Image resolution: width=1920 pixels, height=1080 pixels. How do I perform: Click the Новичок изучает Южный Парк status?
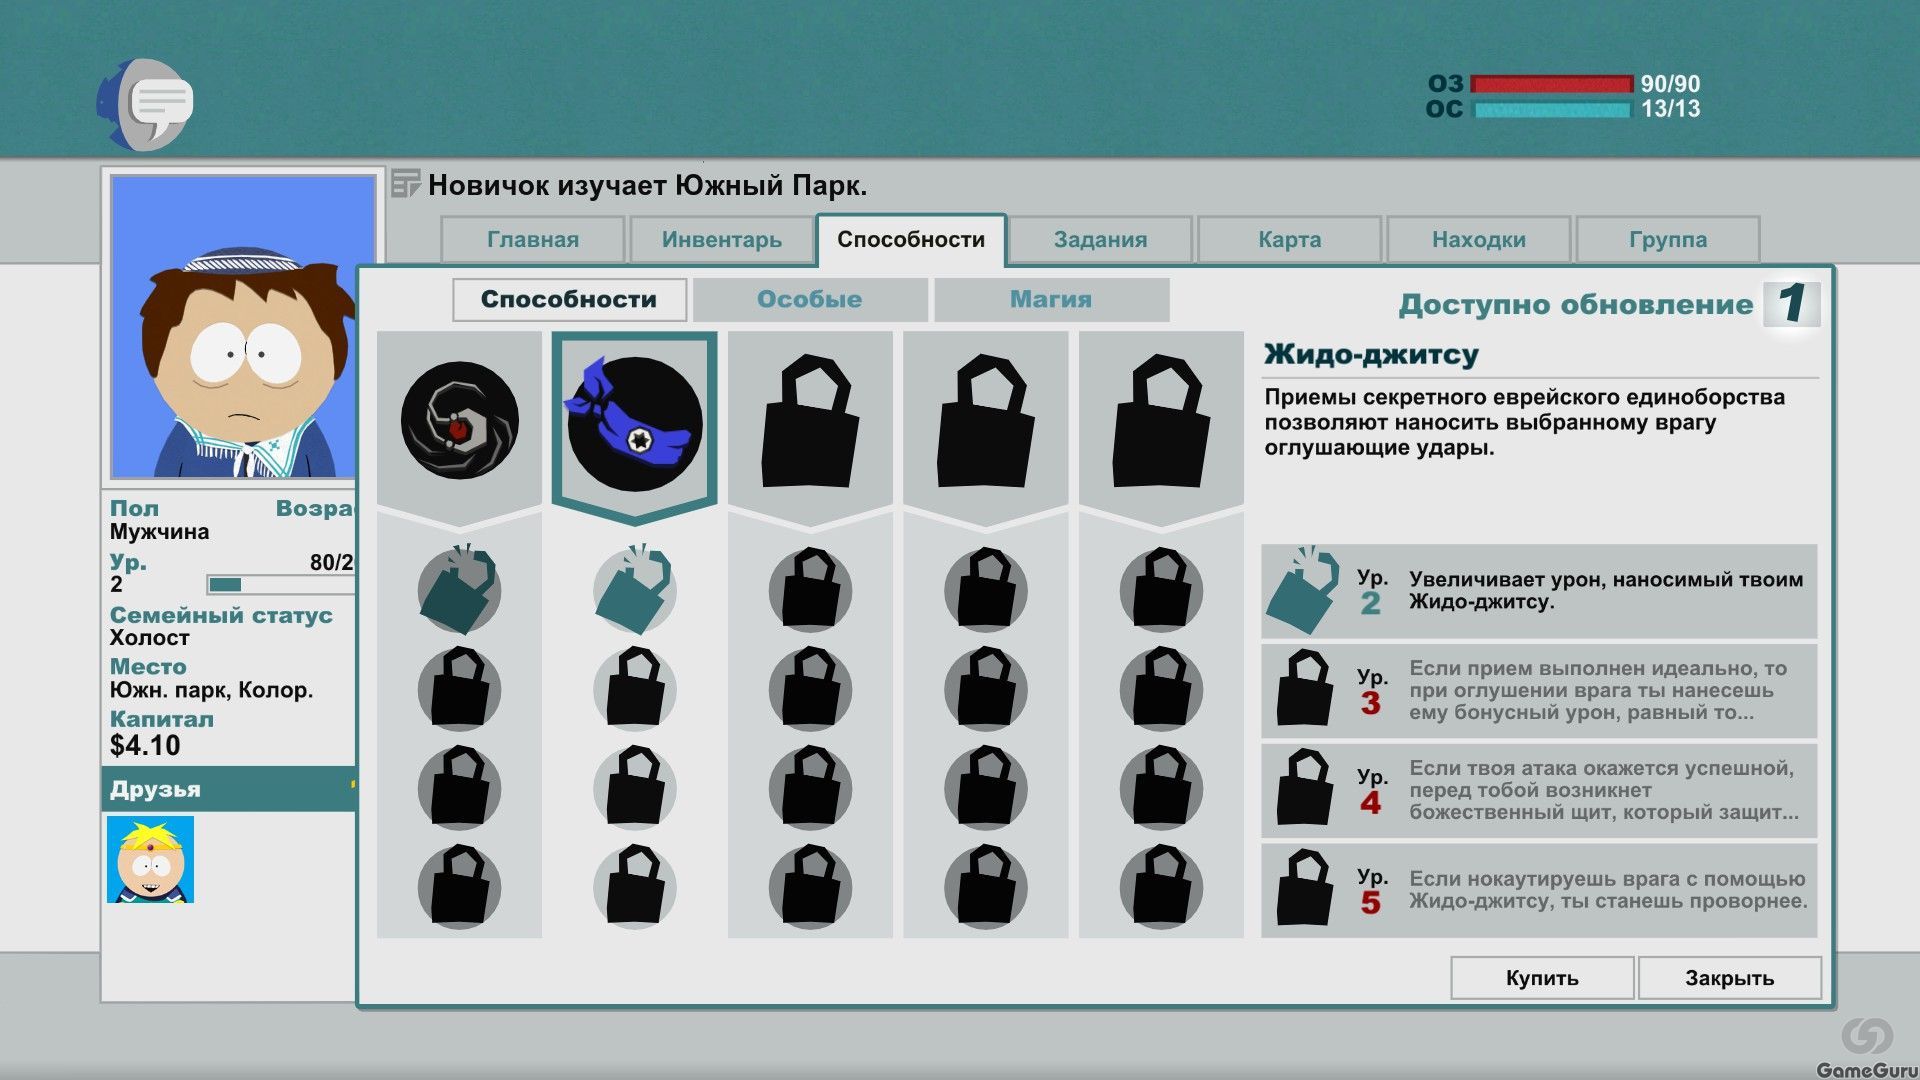tap(647, 185)
